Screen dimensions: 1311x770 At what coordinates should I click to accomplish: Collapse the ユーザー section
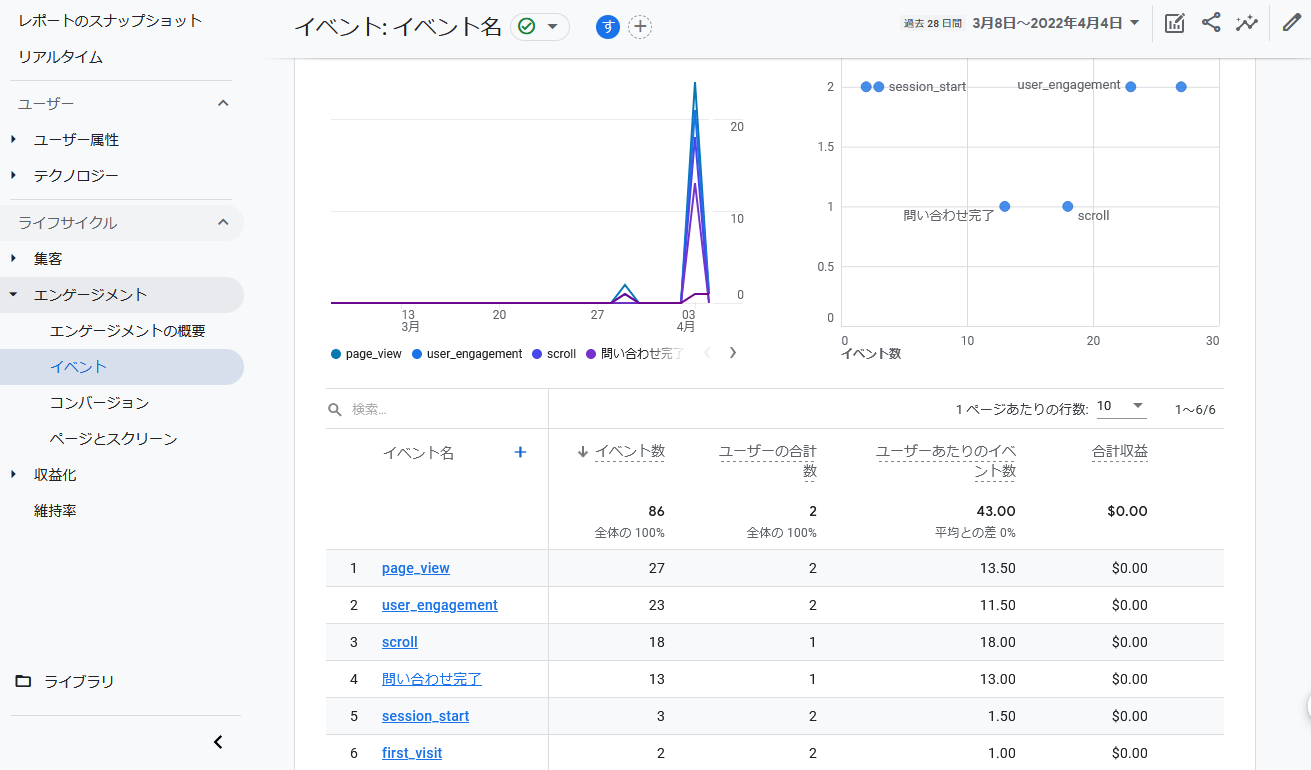tap(223, 103)
